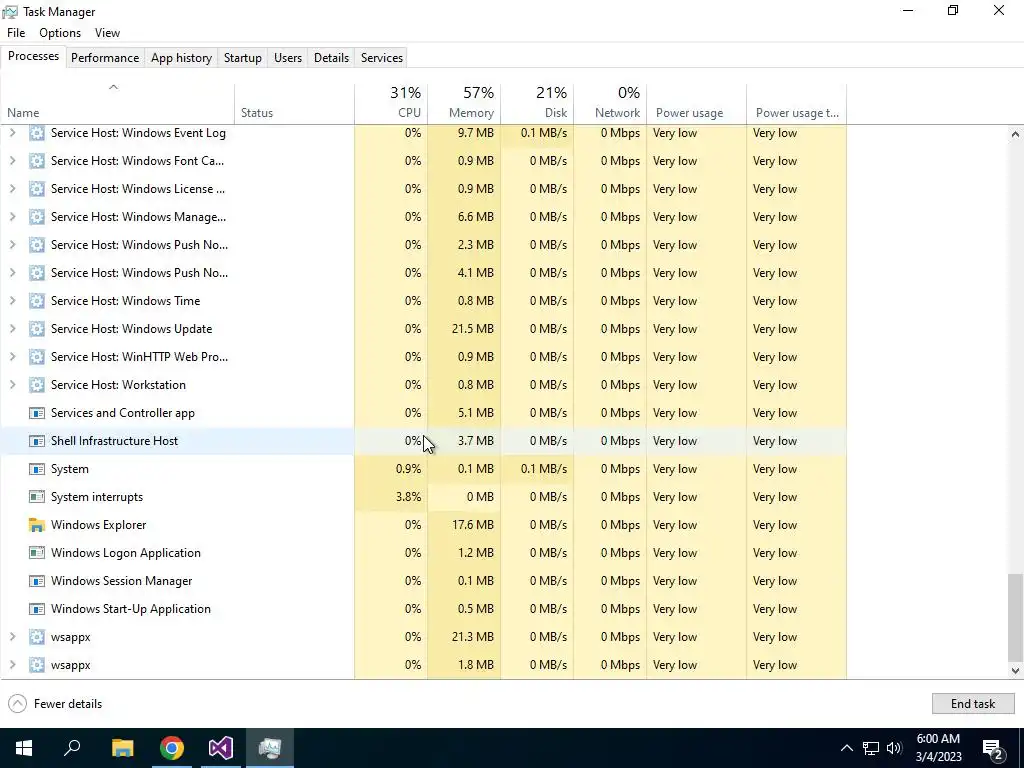The height and width of the screenshot is (768, 1024).
Task: Sort by the Disk column header
Action: [537, 103]
